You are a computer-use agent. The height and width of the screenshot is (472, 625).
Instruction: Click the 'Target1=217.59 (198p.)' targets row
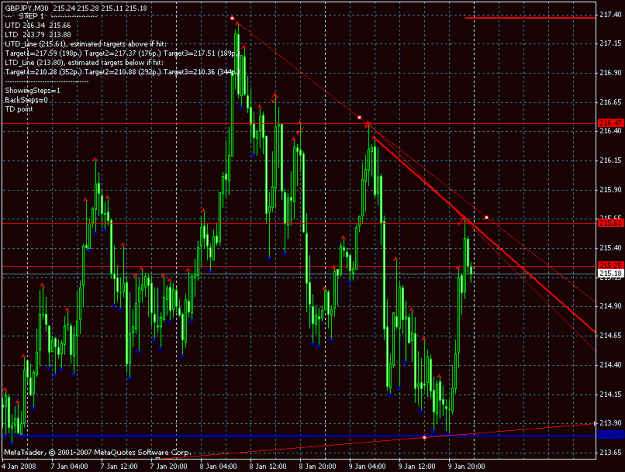[x=122, y=53]
